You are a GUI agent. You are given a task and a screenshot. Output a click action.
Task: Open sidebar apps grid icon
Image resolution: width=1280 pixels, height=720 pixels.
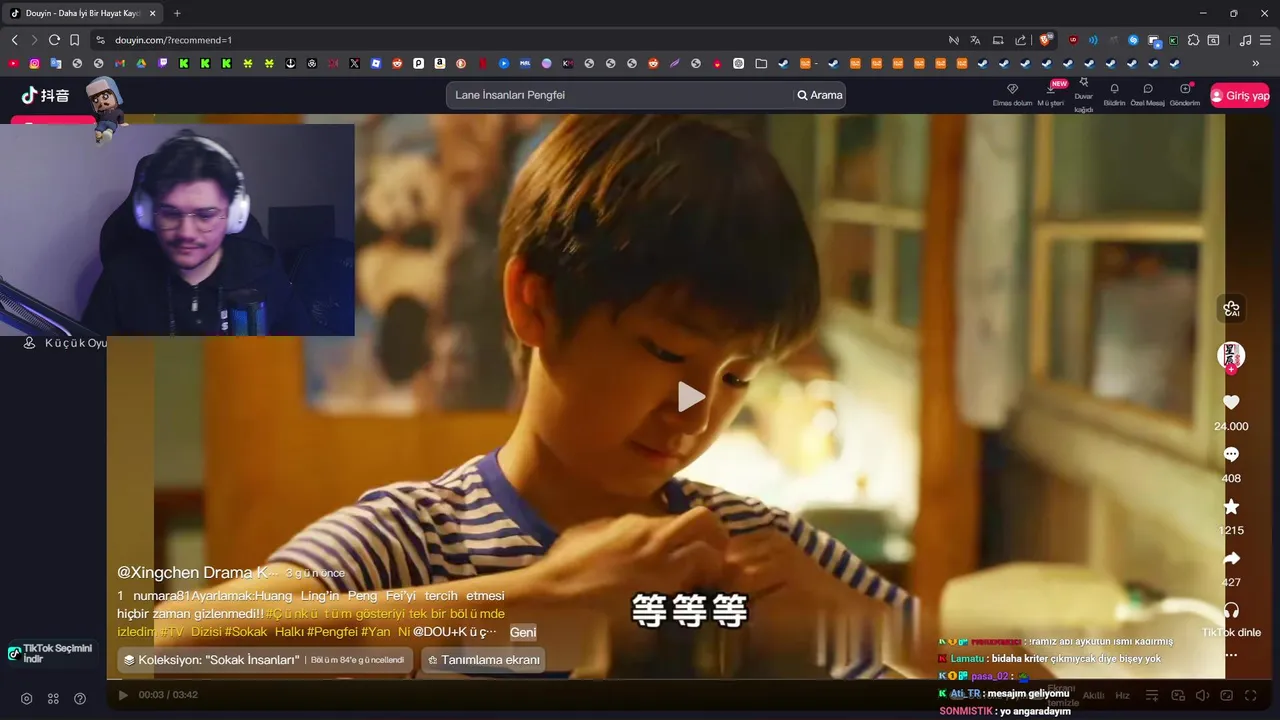pos(53,698)
